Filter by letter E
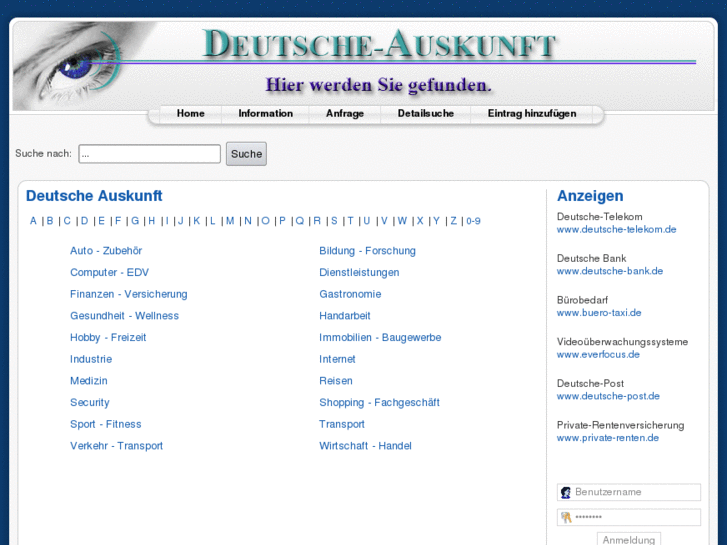This screenshot has height=545, width=727. point(102,221)
